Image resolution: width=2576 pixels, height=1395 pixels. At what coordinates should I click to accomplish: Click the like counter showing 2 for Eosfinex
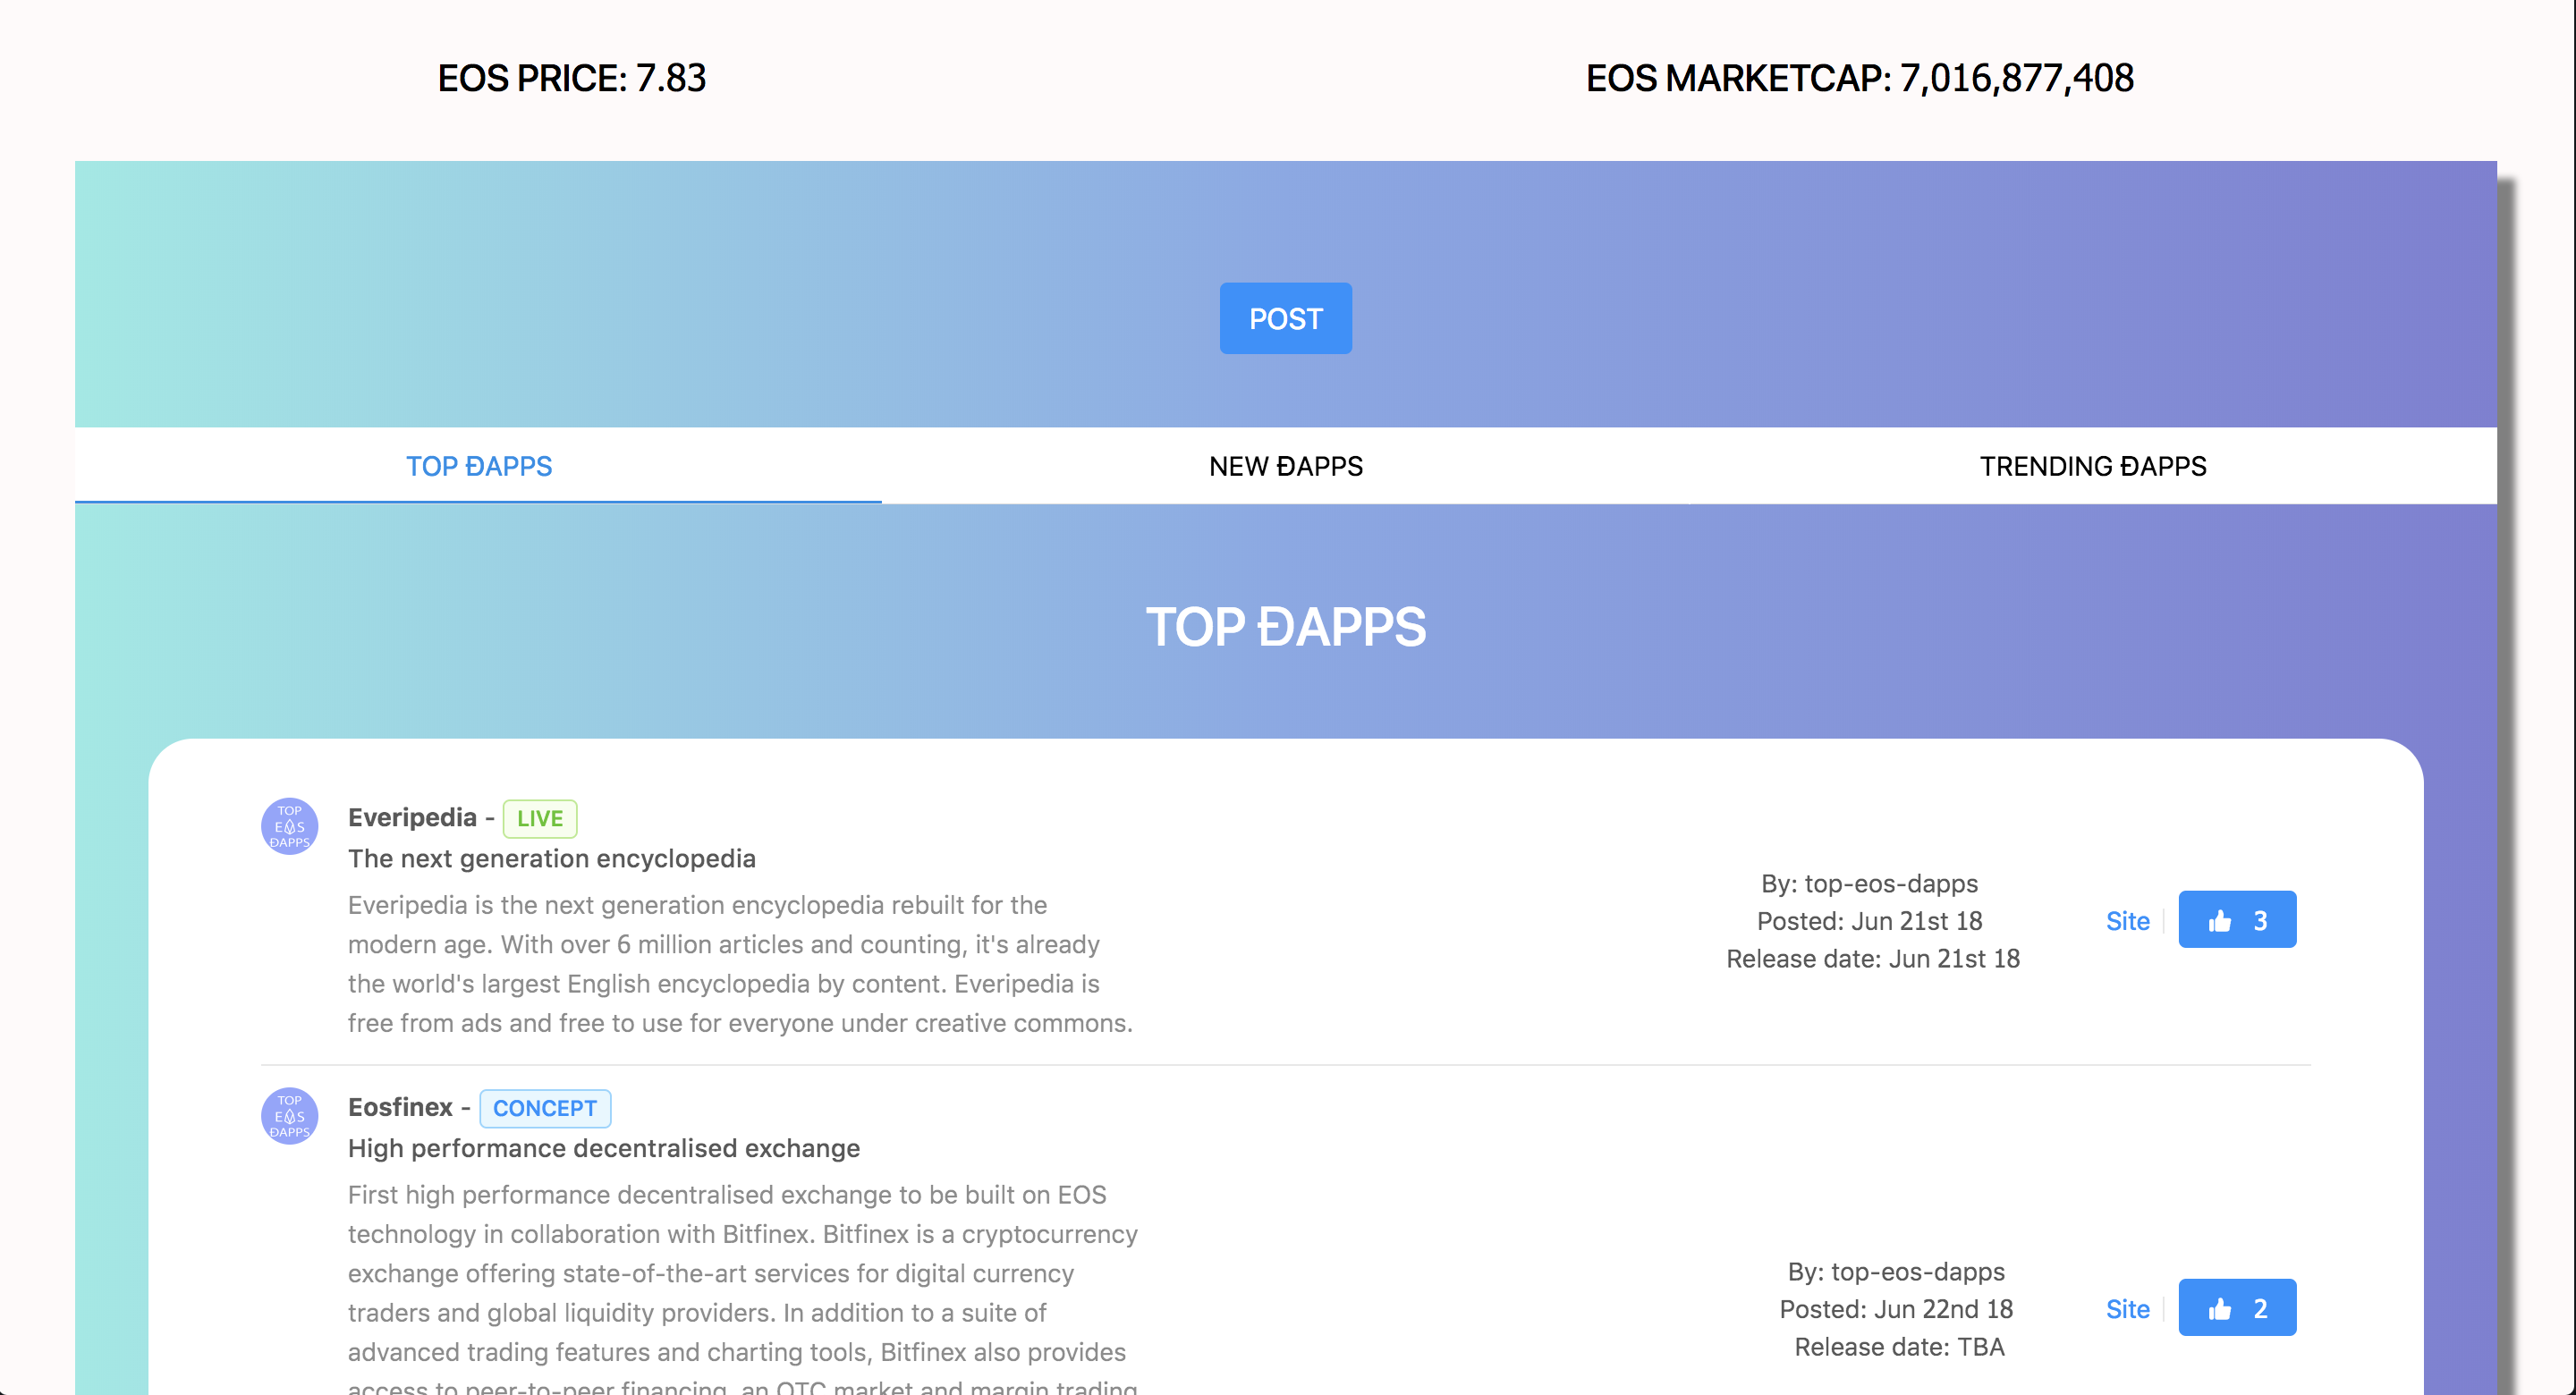2260,1308
